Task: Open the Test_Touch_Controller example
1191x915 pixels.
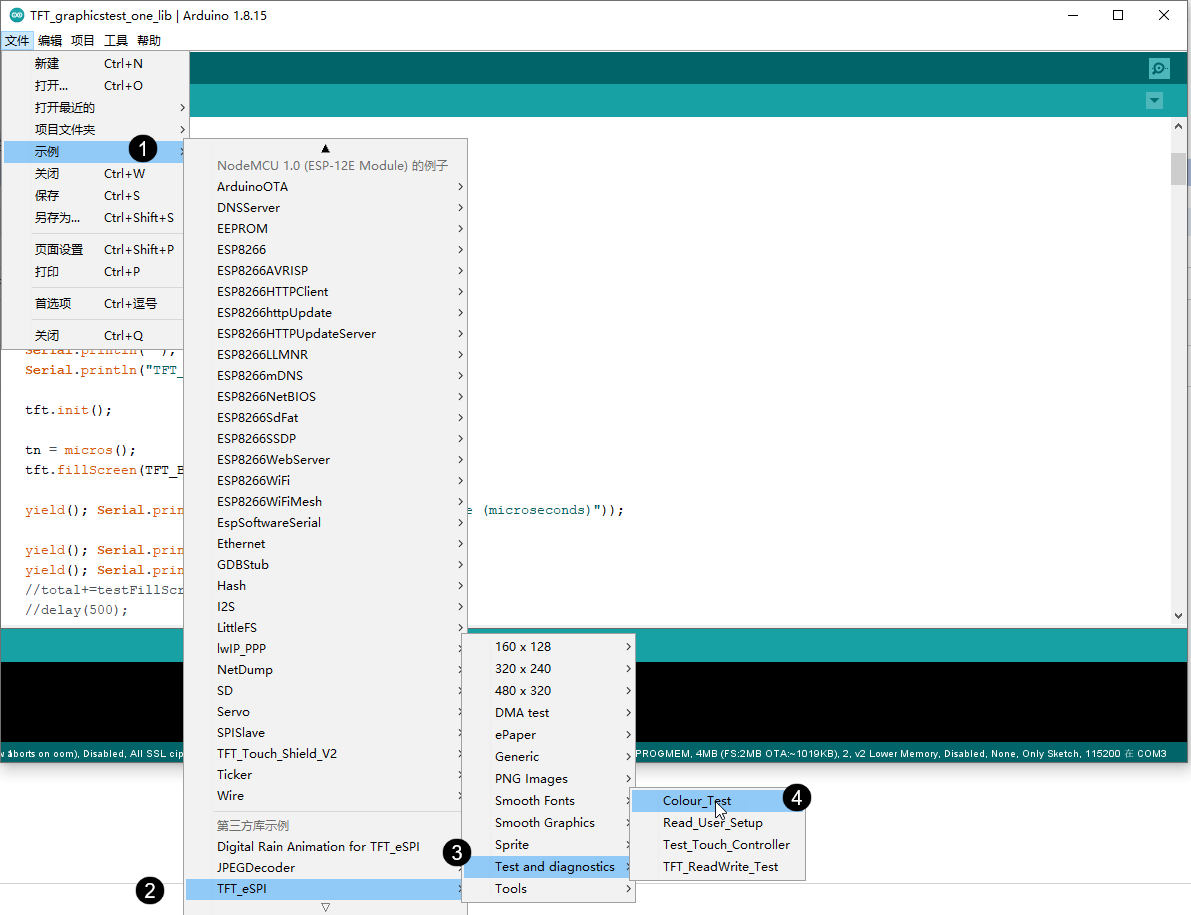Action: pos(718,845)
